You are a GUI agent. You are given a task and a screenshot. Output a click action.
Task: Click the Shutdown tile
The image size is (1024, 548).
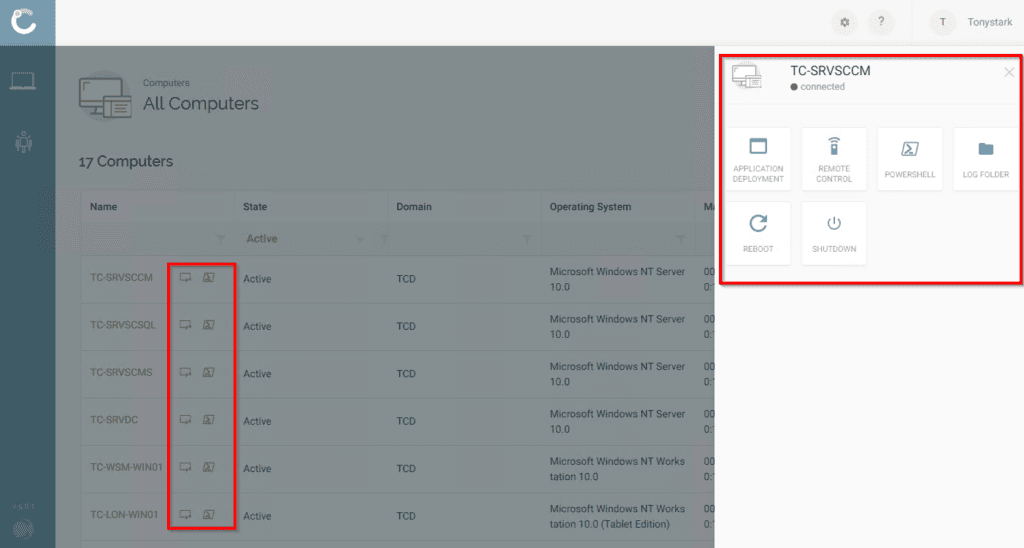pos(834,233)
